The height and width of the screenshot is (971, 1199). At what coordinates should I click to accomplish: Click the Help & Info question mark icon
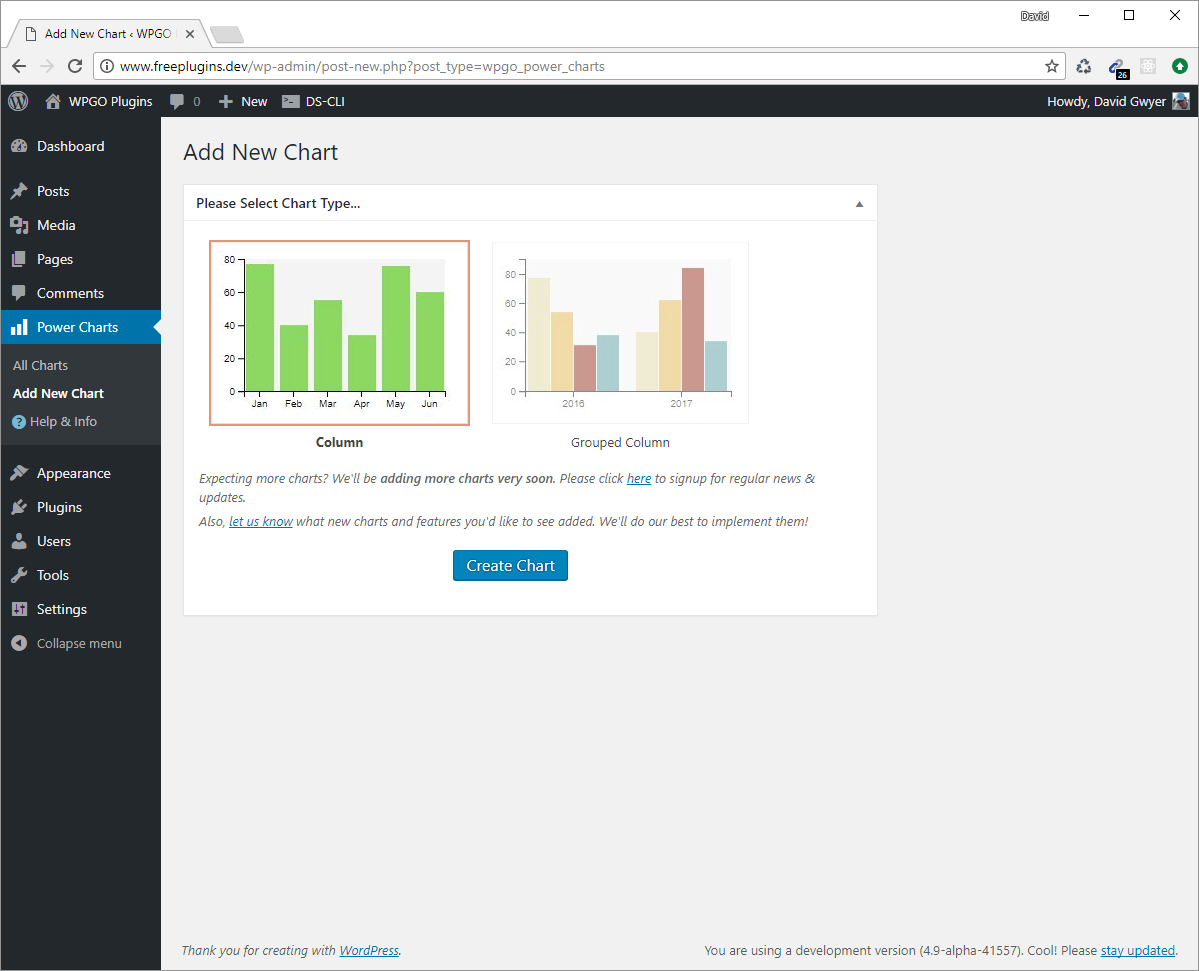pyautogui.click(x=19, y=422)
